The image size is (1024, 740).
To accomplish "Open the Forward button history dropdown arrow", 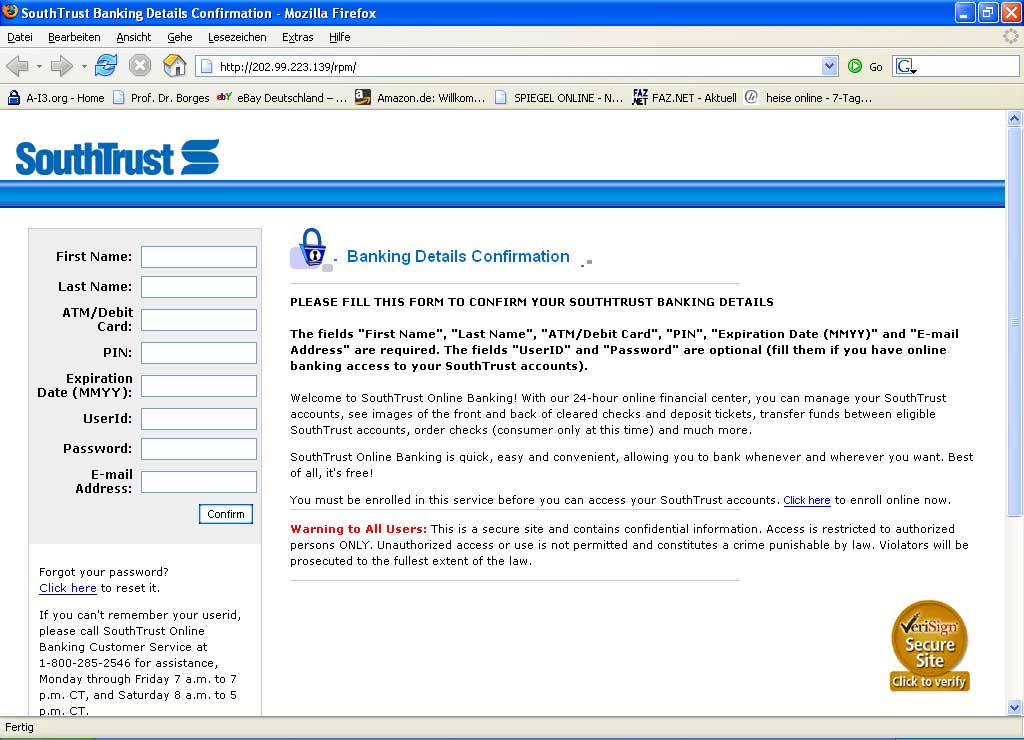I will point(84,66).
